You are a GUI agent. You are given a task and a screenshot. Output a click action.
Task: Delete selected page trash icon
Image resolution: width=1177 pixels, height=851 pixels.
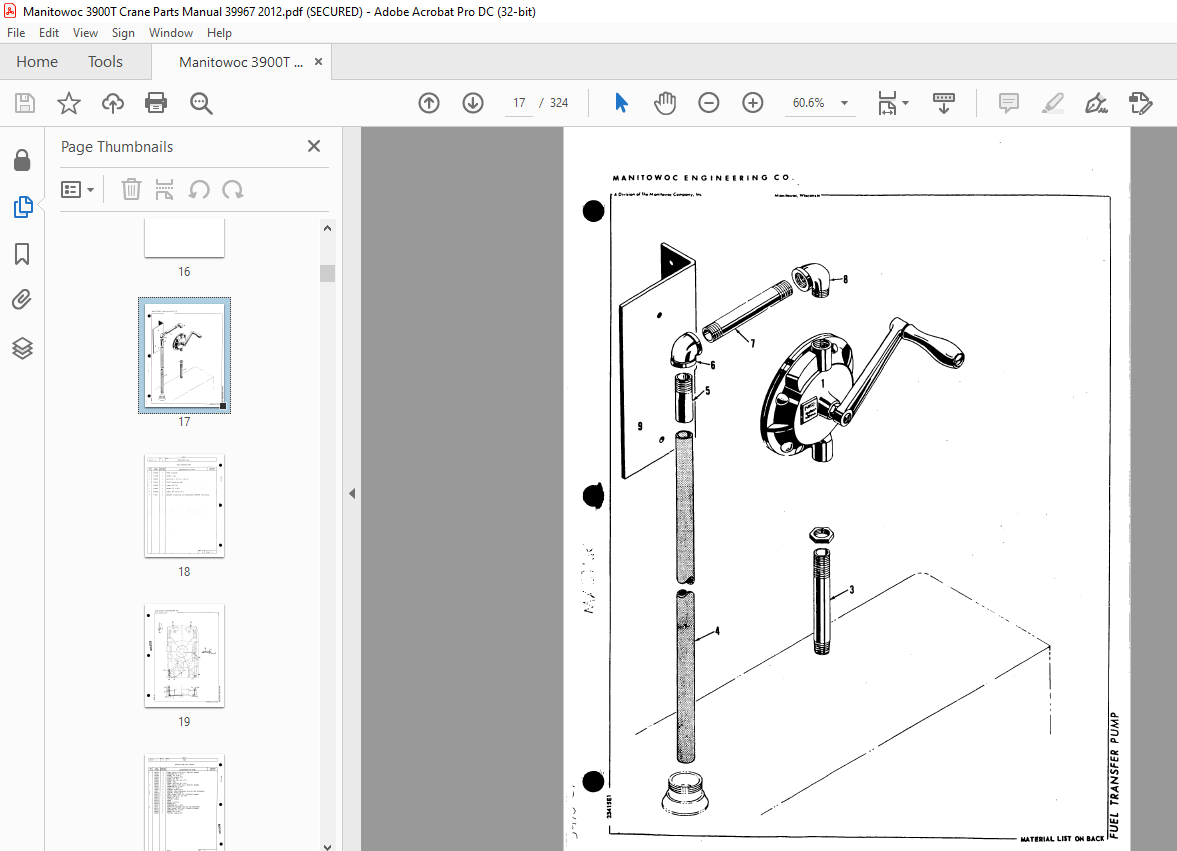pos(131,189)
